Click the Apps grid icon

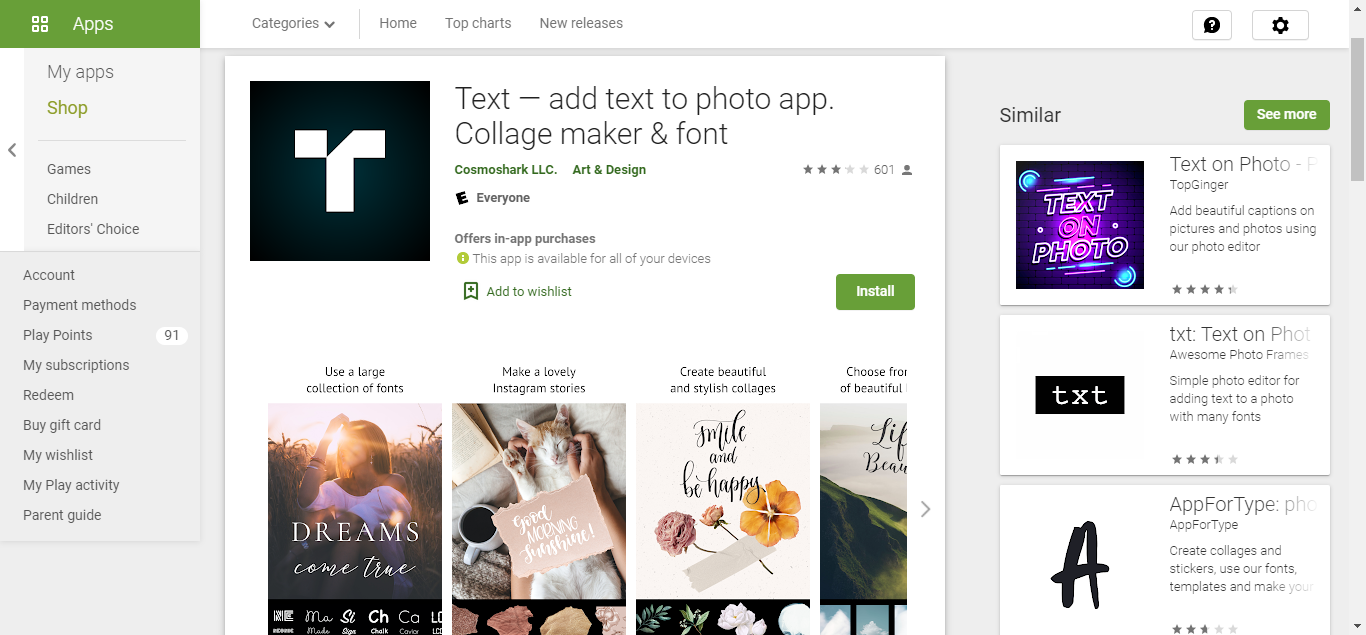(x=40, y=24)
